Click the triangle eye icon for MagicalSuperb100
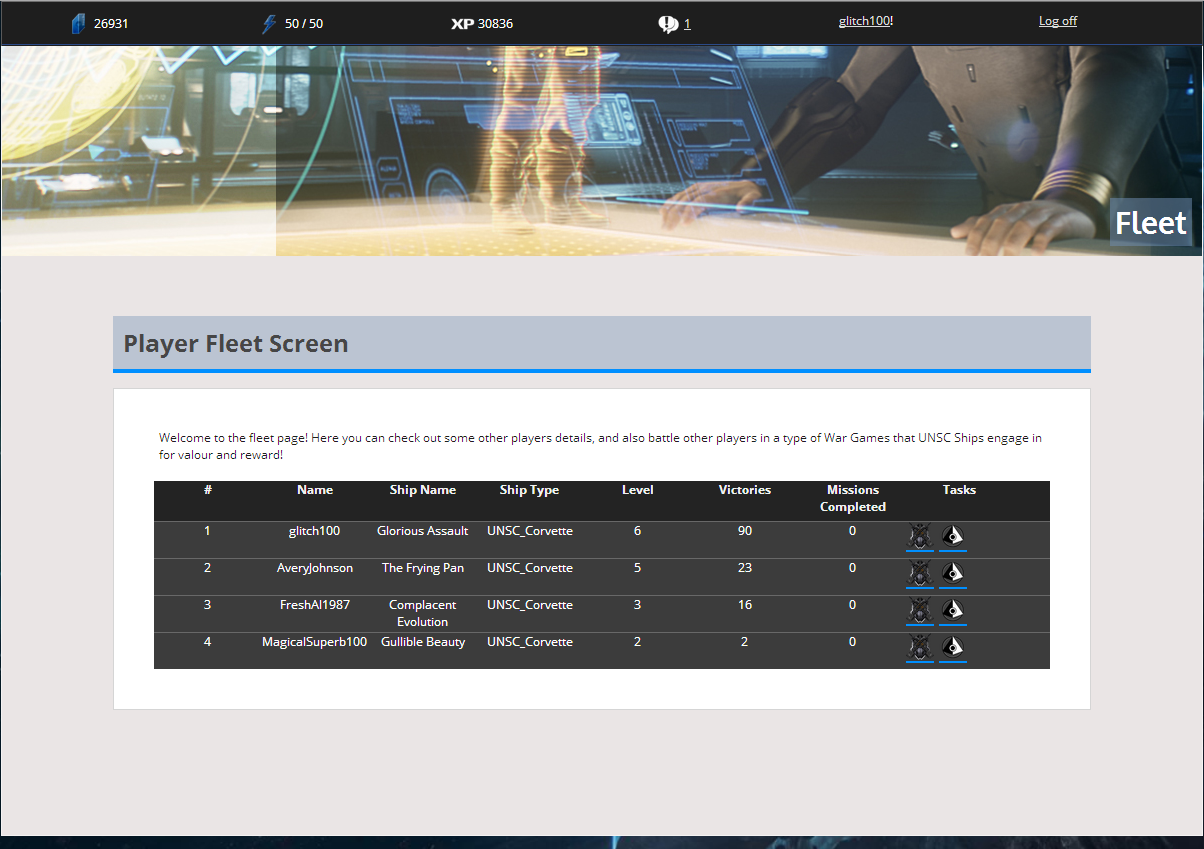This screenshot has width=1204, height=849. coord(953,648)
